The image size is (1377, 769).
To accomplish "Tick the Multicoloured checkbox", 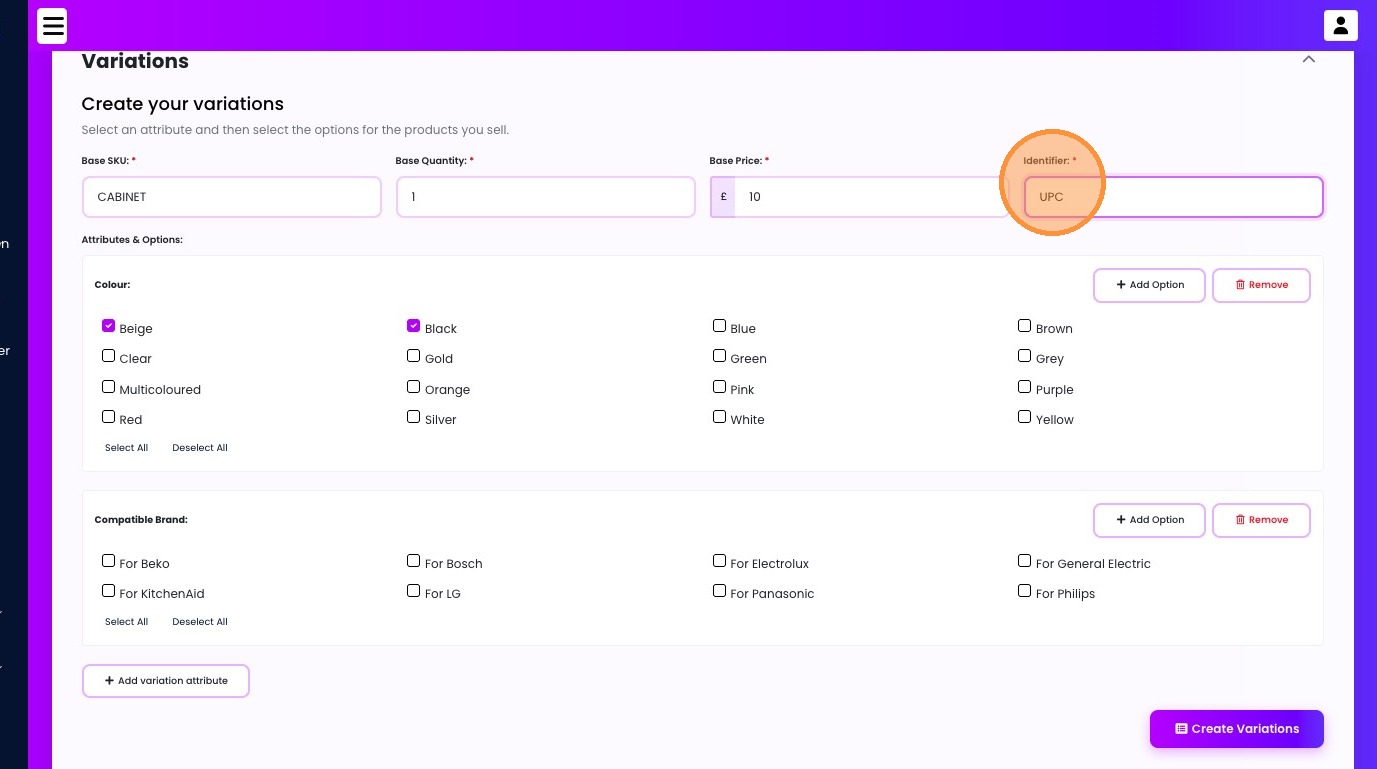I will tap(108, 387).
